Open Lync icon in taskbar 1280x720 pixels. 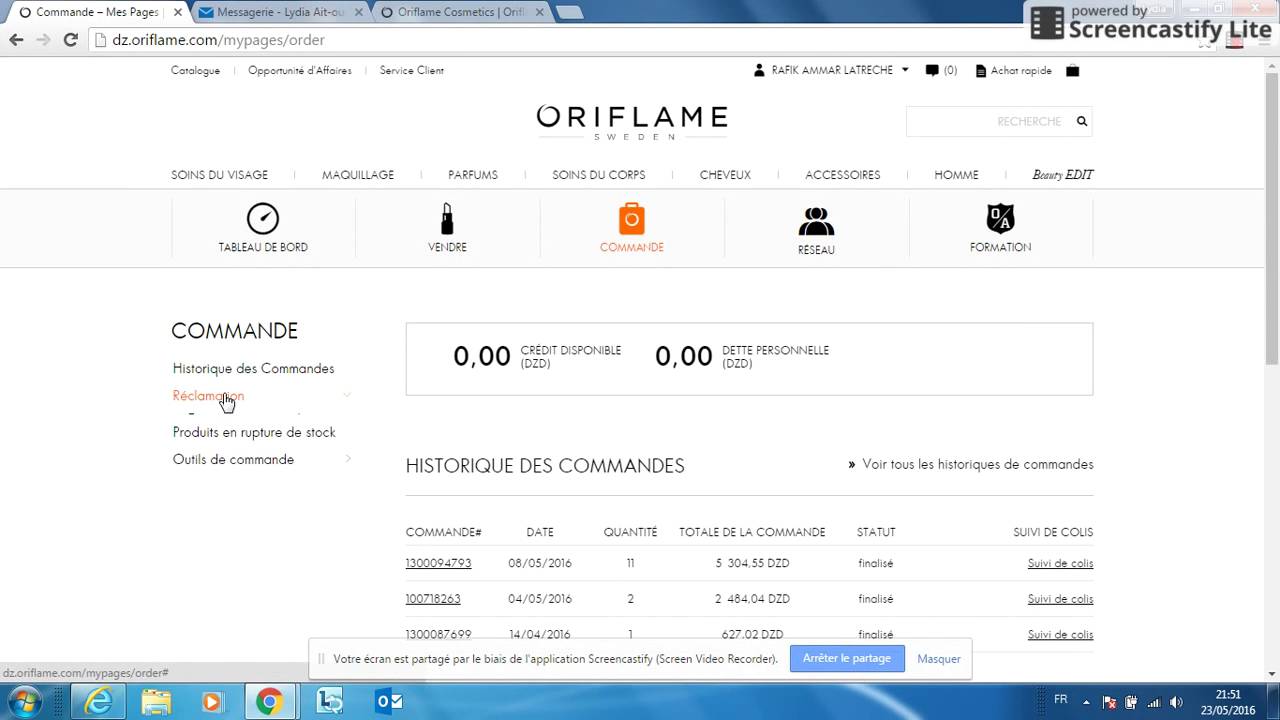tap(329, 702)
